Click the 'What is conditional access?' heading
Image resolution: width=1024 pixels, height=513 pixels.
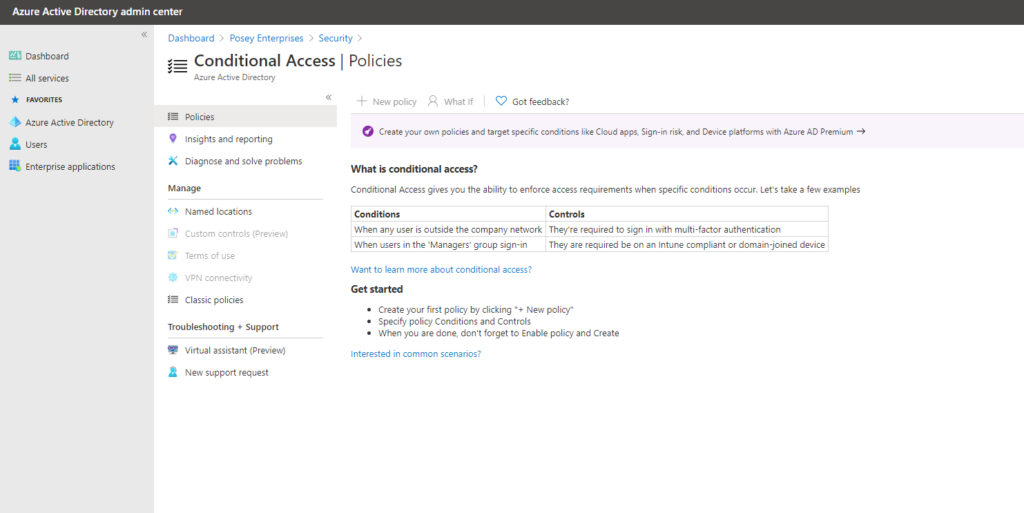(x=414, y=169)
